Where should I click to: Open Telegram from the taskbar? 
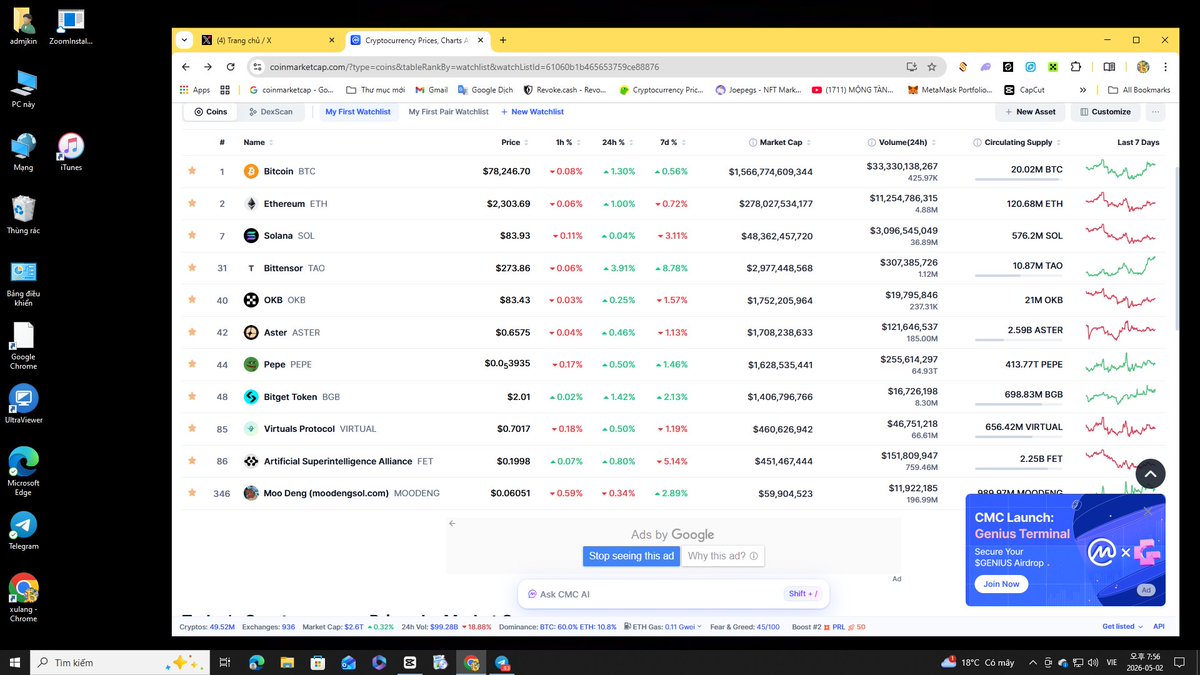(503, 662)
